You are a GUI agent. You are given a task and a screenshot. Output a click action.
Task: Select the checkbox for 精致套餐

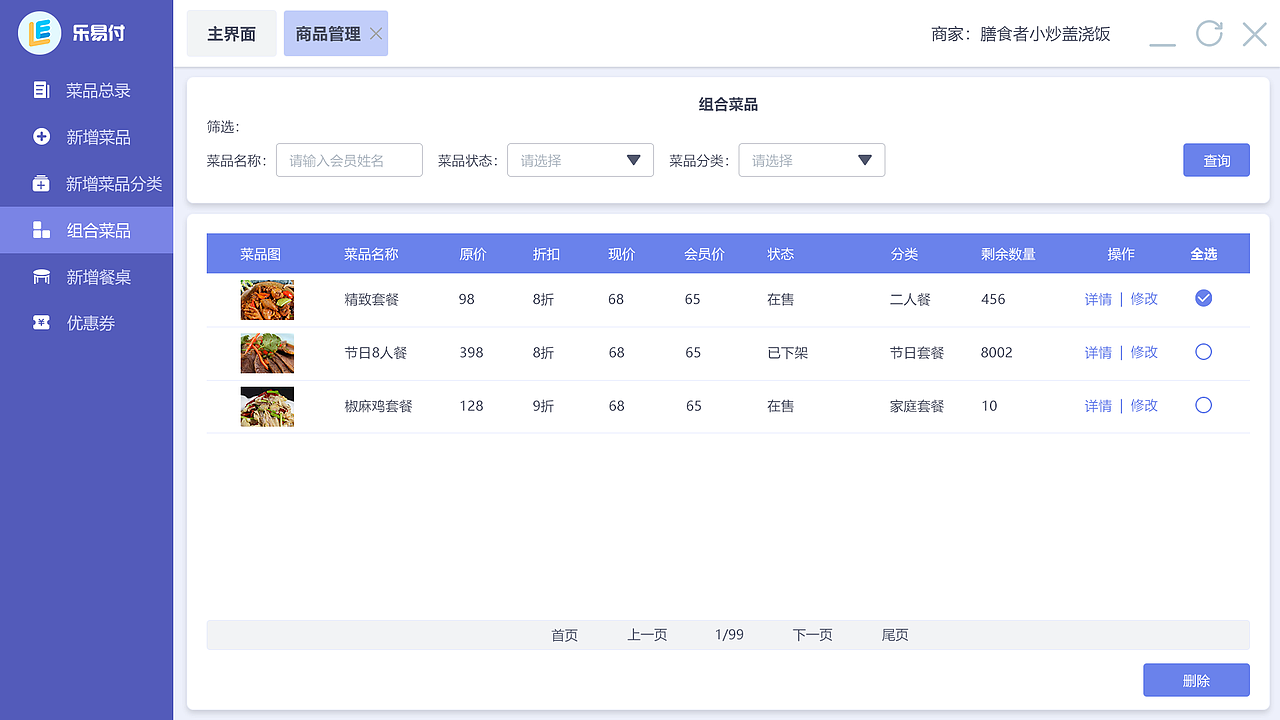(x=1203, y=297)
